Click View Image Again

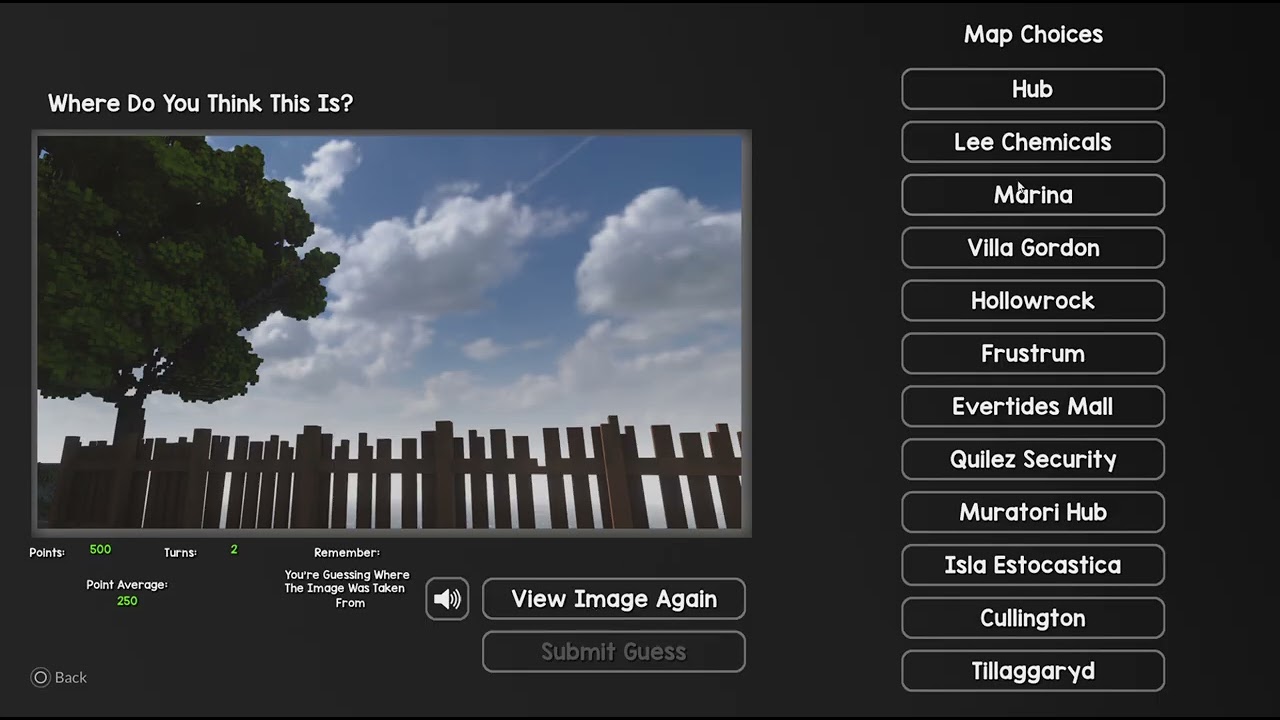click(614, 599)
